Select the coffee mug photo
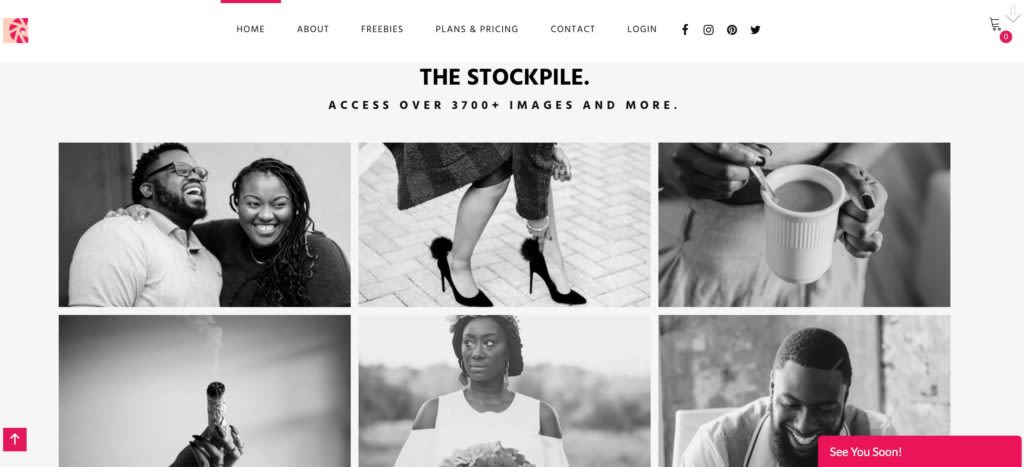Screen dimensions: 1024x467 (x=804, y=225)
